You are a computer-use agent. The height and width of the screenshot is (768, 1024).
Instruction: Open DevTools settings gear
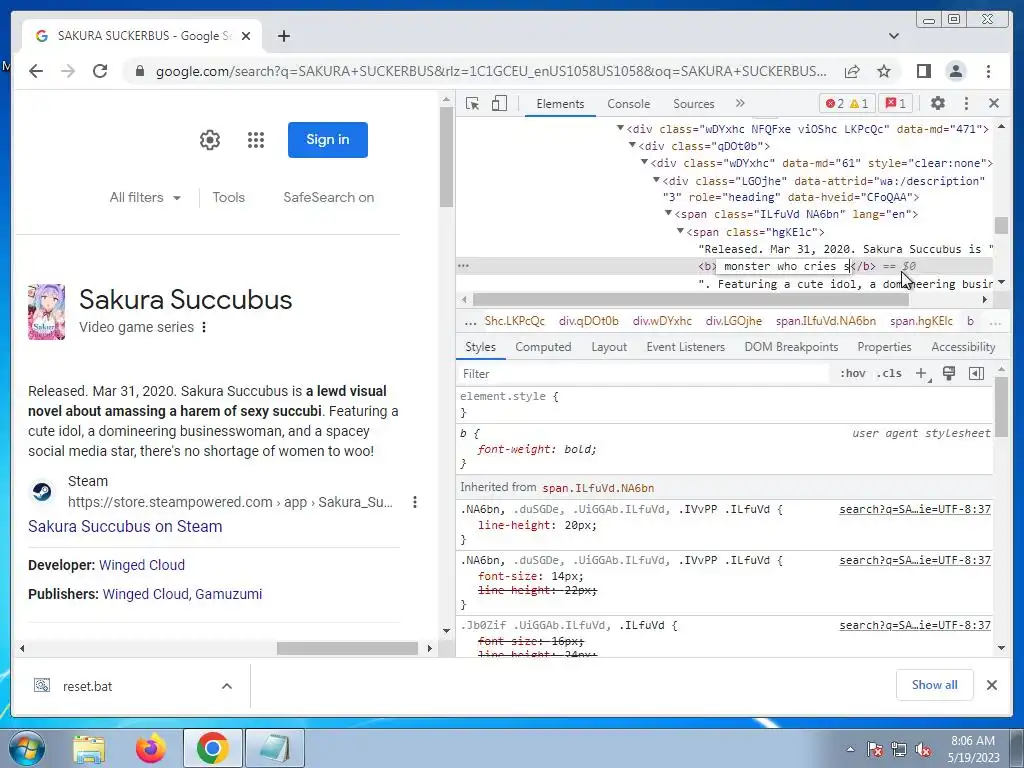pos(938,103)
